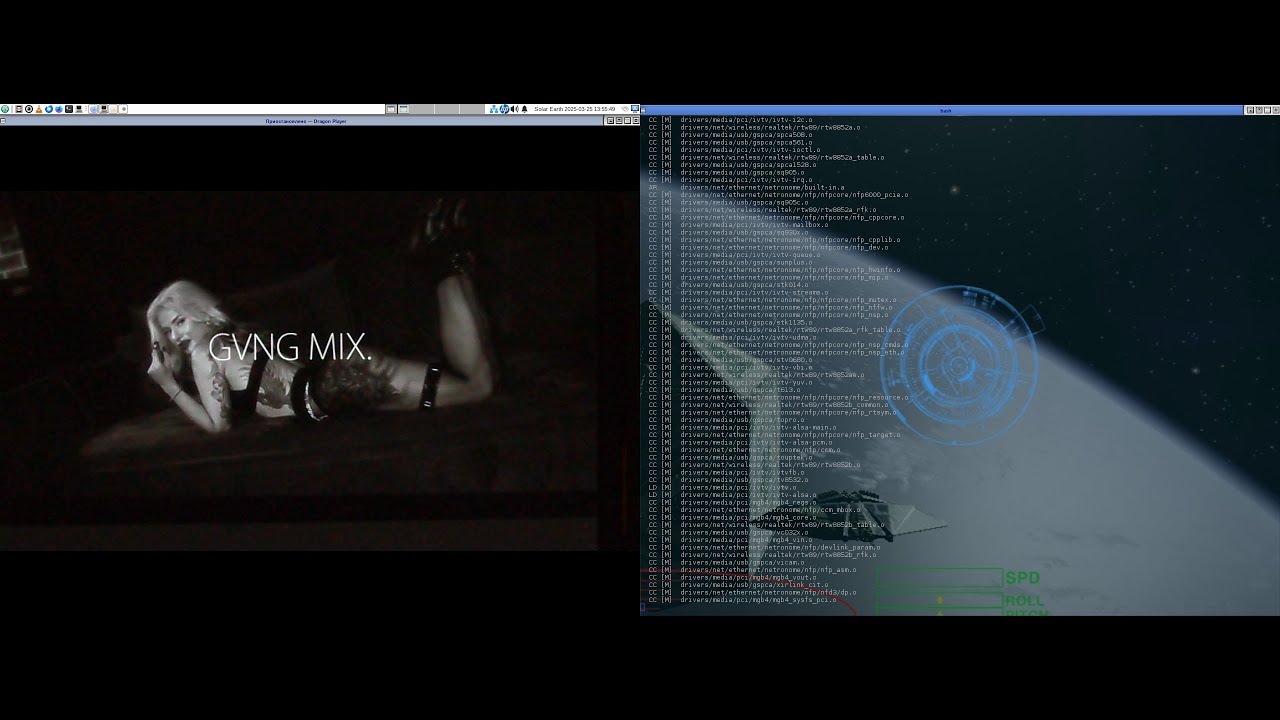Image resolution: width=1280 pixels, height=720 pixels.
Task: Maximize the Dragon Player window
Action: pyautogui.click(x=627, y=120)
